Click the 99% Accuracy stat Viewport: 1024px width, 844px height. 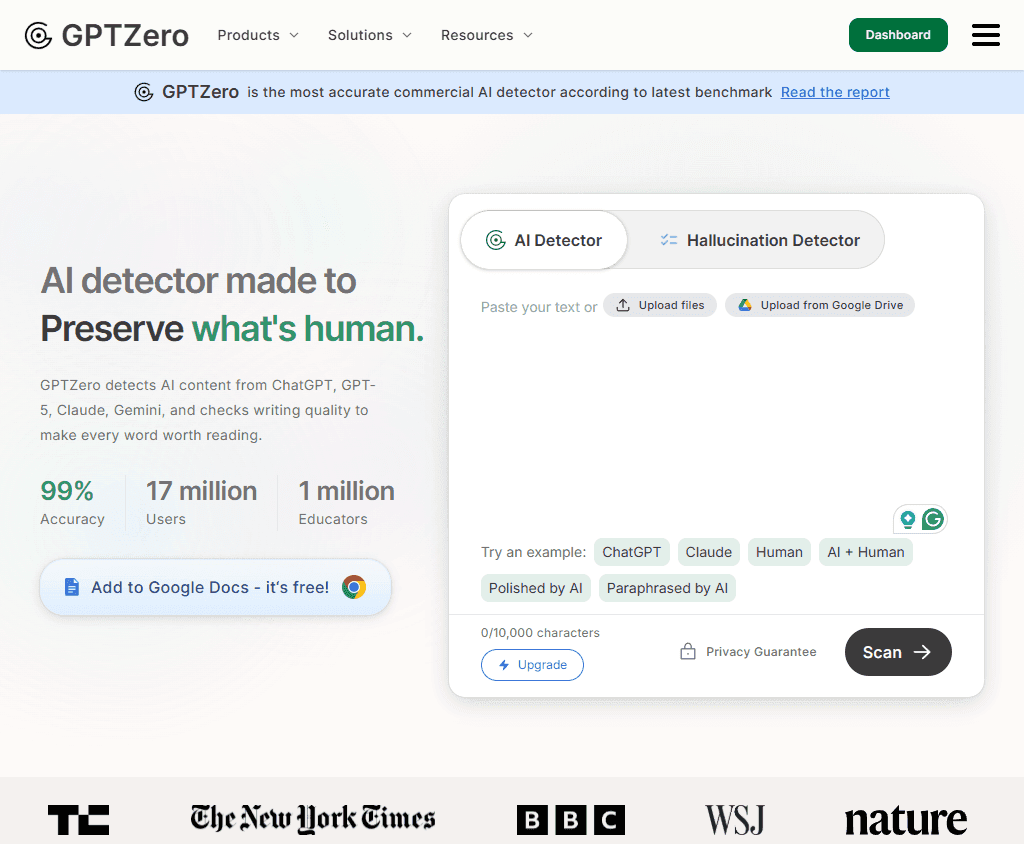tap(72, 502)
